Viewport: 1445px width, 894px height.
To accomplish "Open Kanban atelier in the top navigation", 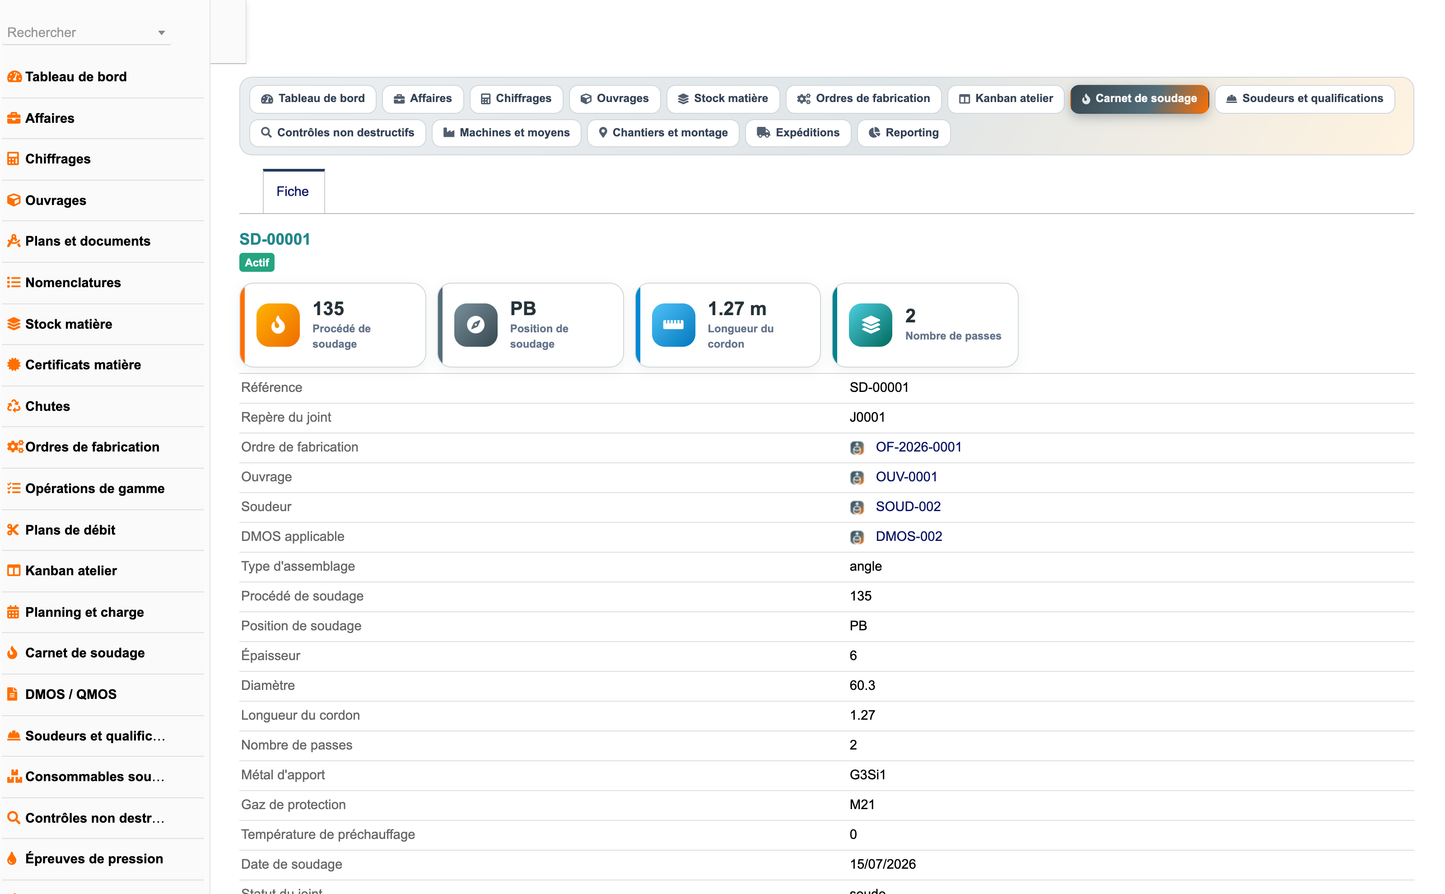I will 1005,99.
